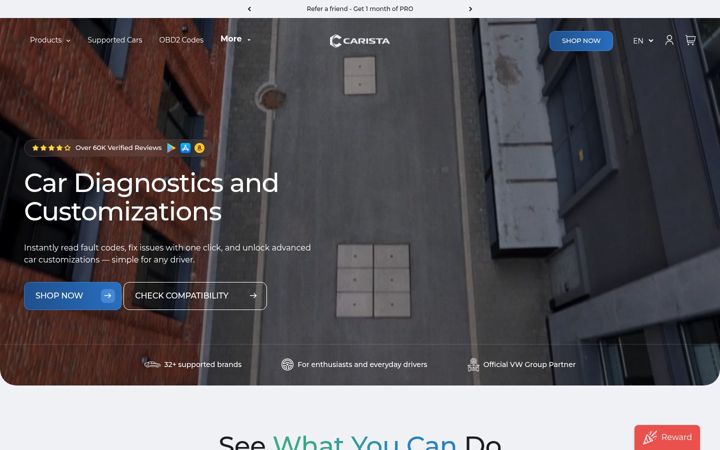Click the 32+ supported brands text
This screenshot has width=720, height=450.
click(202, 365)
